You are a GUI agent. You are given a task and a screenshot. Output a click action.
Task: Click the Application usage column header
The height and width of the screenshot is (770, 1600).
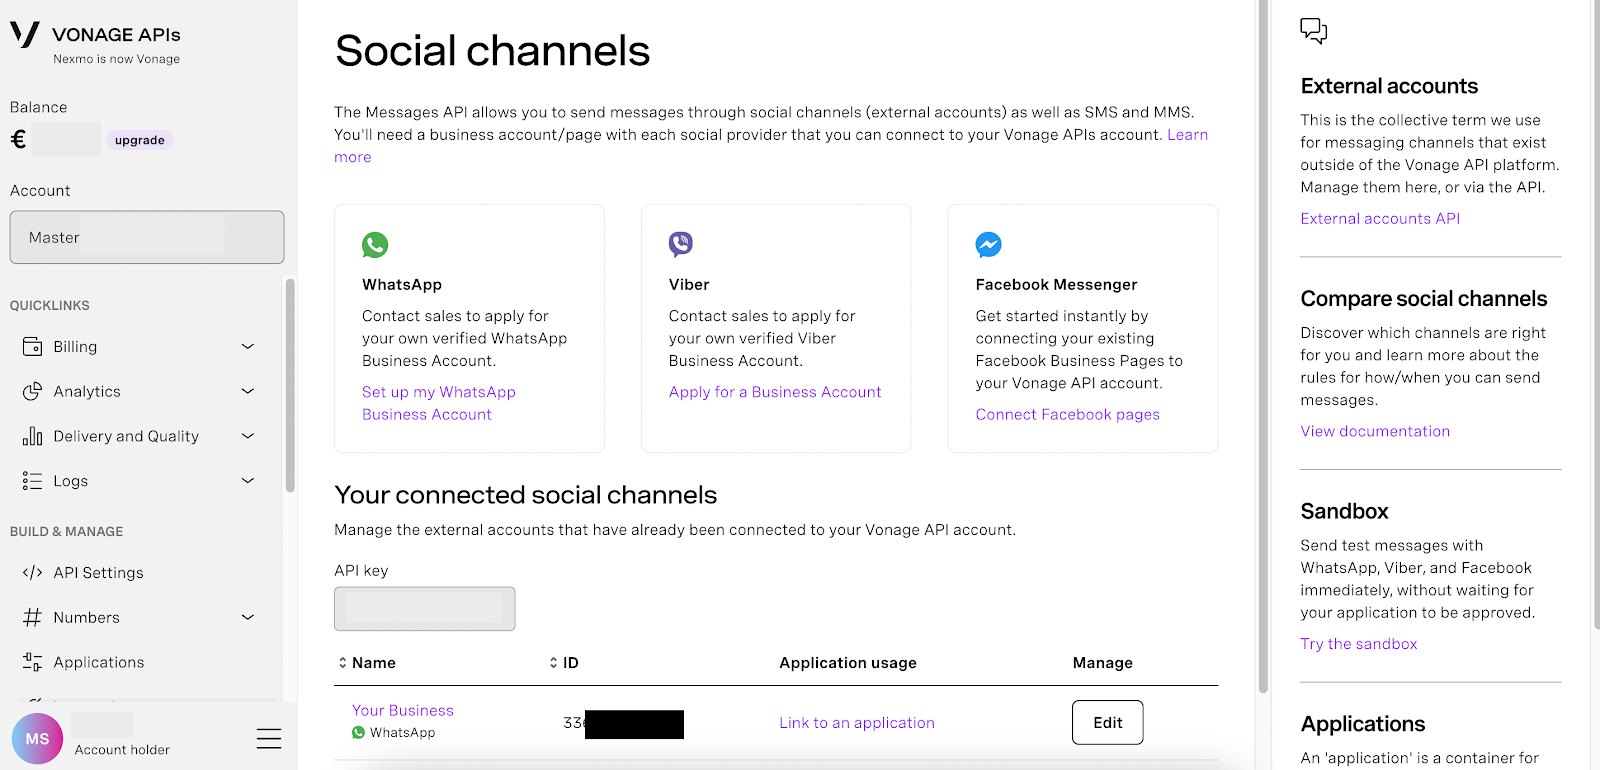coord(848,663)
